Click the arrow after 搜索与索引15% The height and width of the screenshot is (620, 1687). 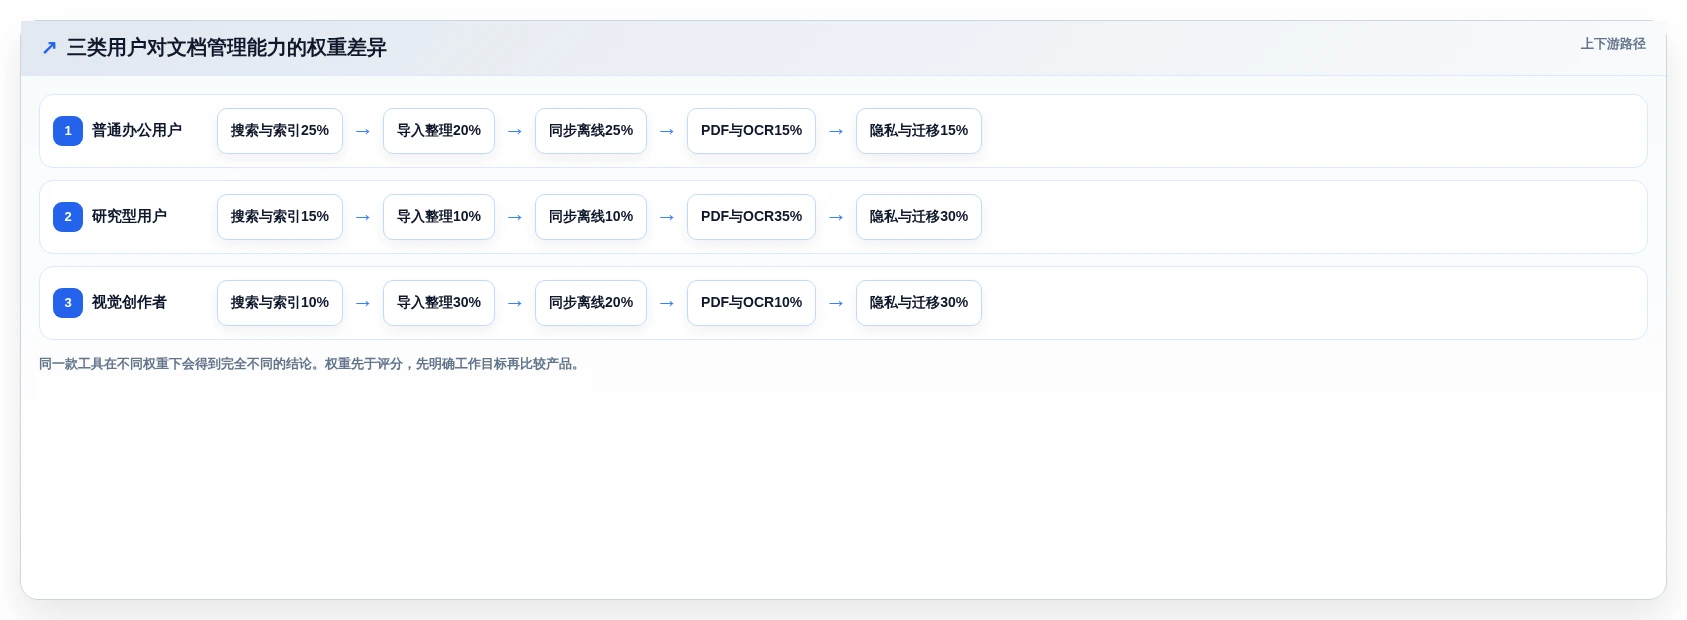(x=363, y=217)
